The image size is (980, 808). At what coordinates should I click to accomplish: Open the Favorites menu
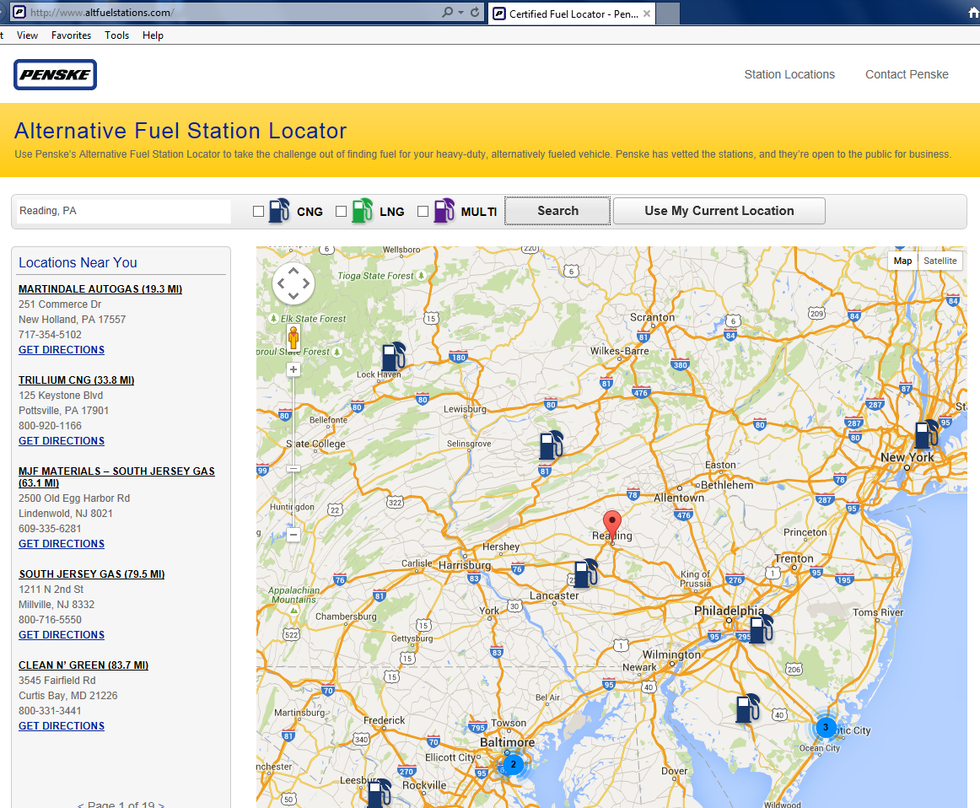71,35
